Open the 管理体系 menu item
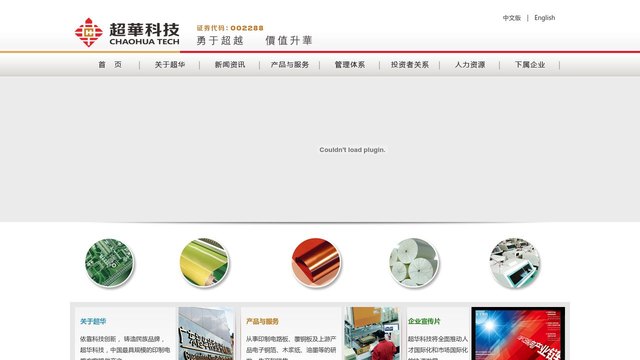The height and width of the screenshot is (360, 640). tap(350, 64)
